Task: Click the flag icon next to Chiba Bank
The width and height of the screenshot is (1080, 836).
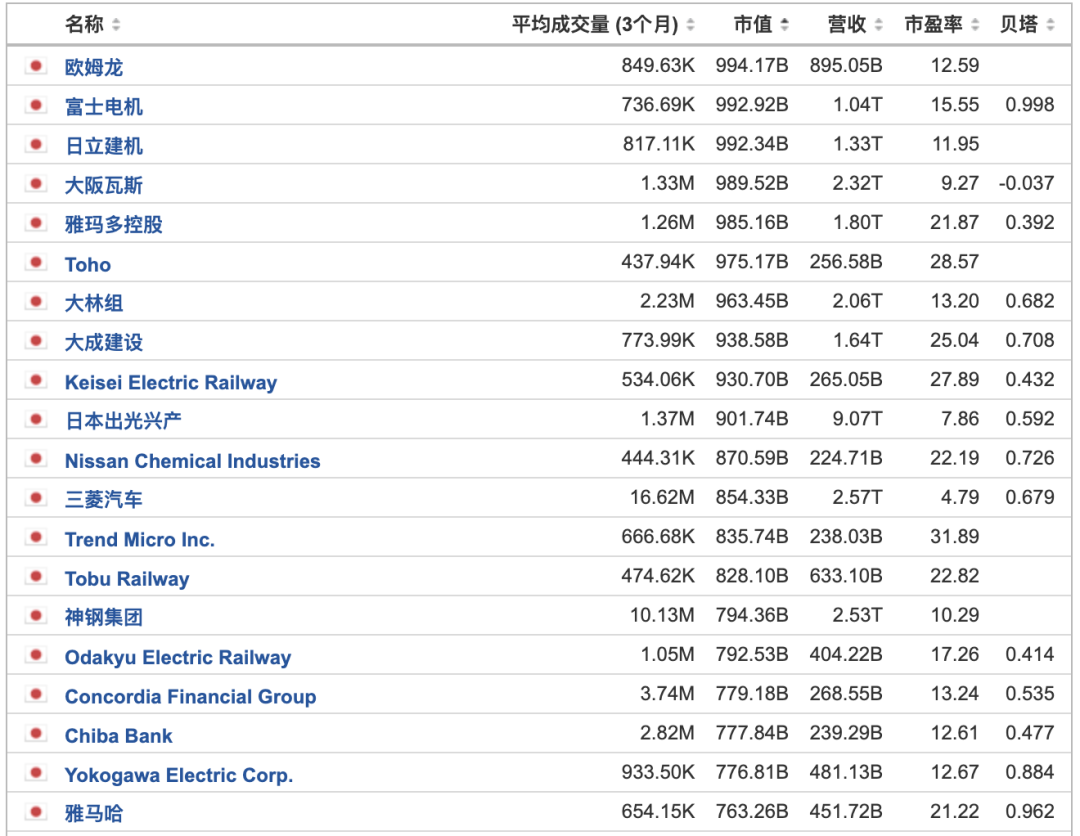Action: 36,733
